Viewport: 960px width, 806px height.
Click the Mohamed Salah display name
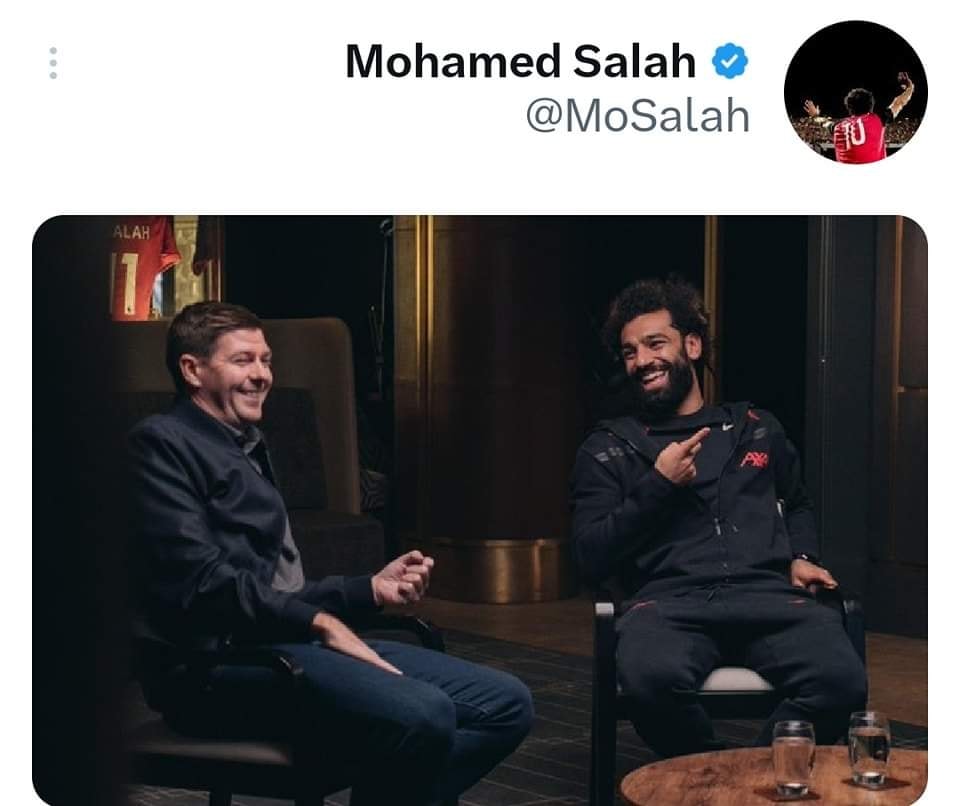coord(520,61)
